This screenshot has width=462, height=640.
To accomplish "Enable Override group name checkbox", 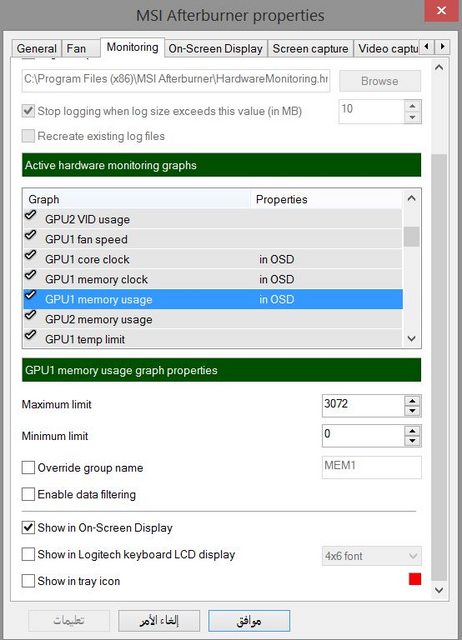I will [28, 467].
